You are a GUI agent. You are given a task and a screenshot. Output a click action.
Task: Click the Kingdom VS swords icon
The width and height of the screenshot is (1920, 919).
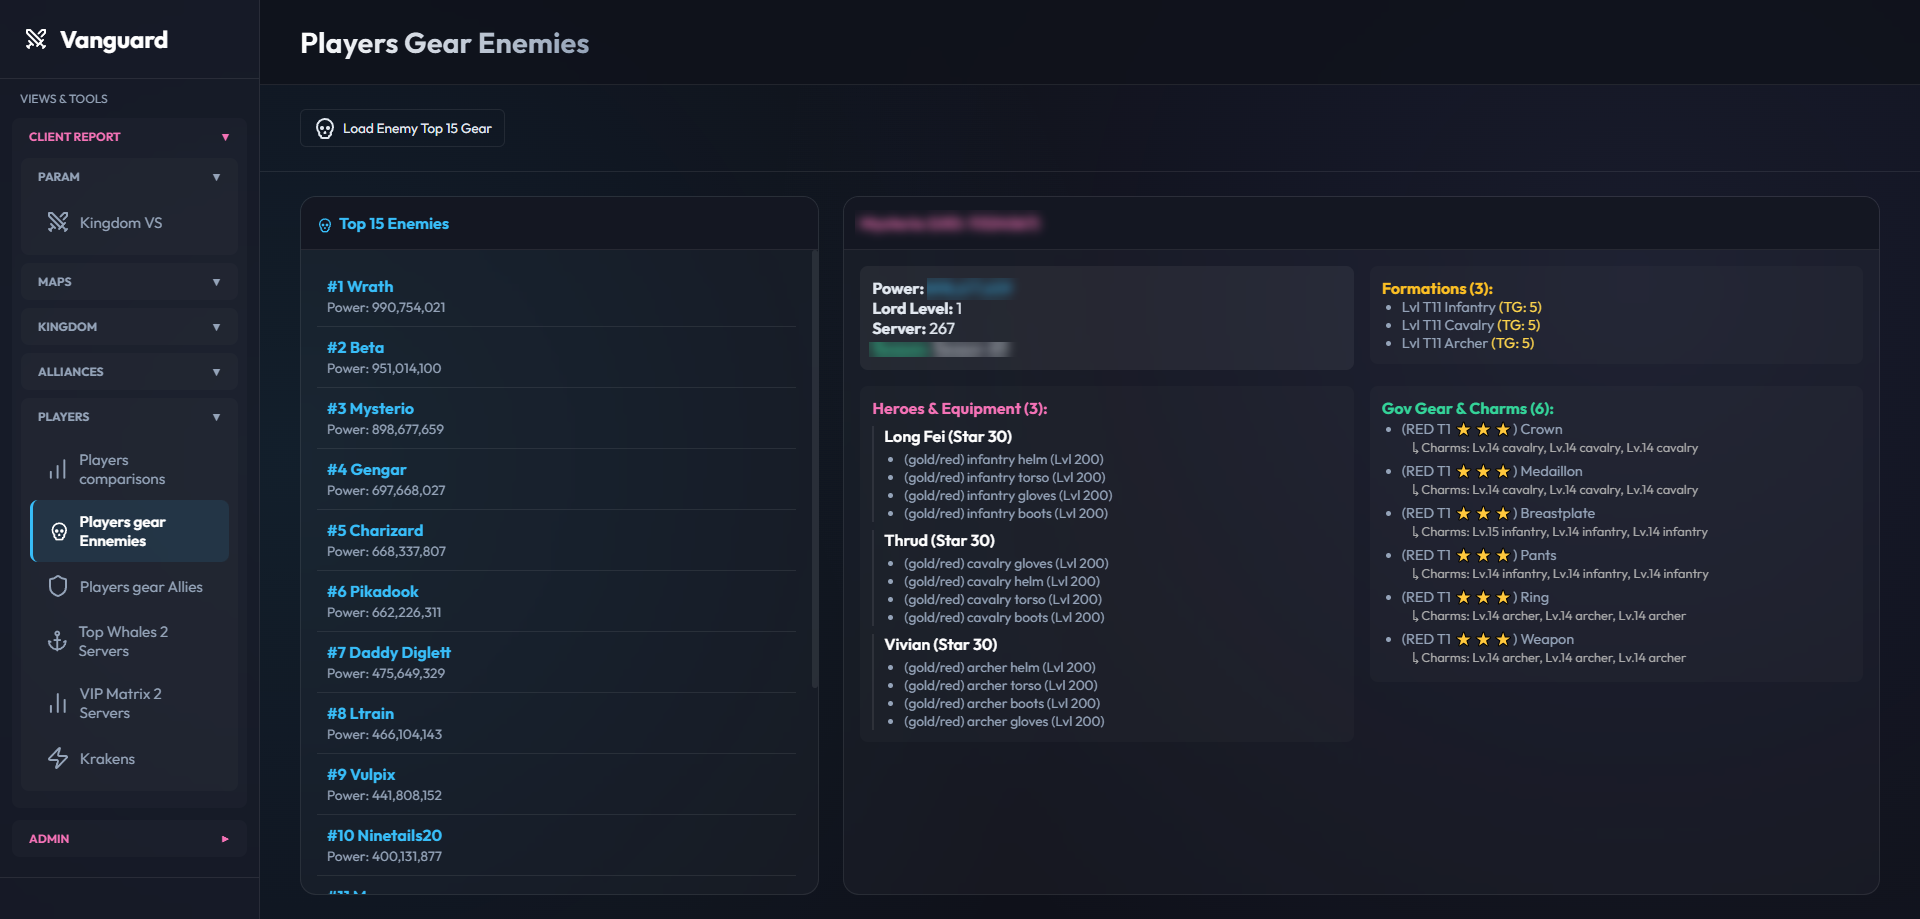tap(58, 222)
